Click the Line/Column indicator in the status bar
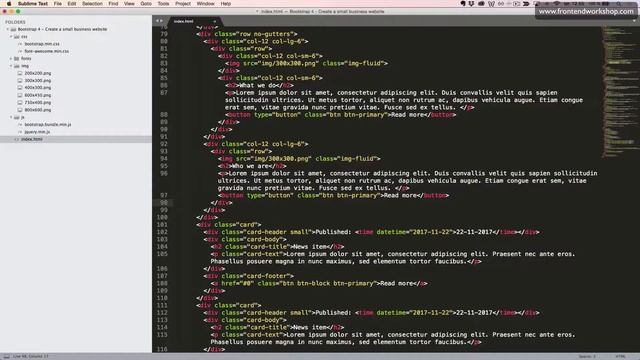Screen dimensions: 640x360 point(30,356)
